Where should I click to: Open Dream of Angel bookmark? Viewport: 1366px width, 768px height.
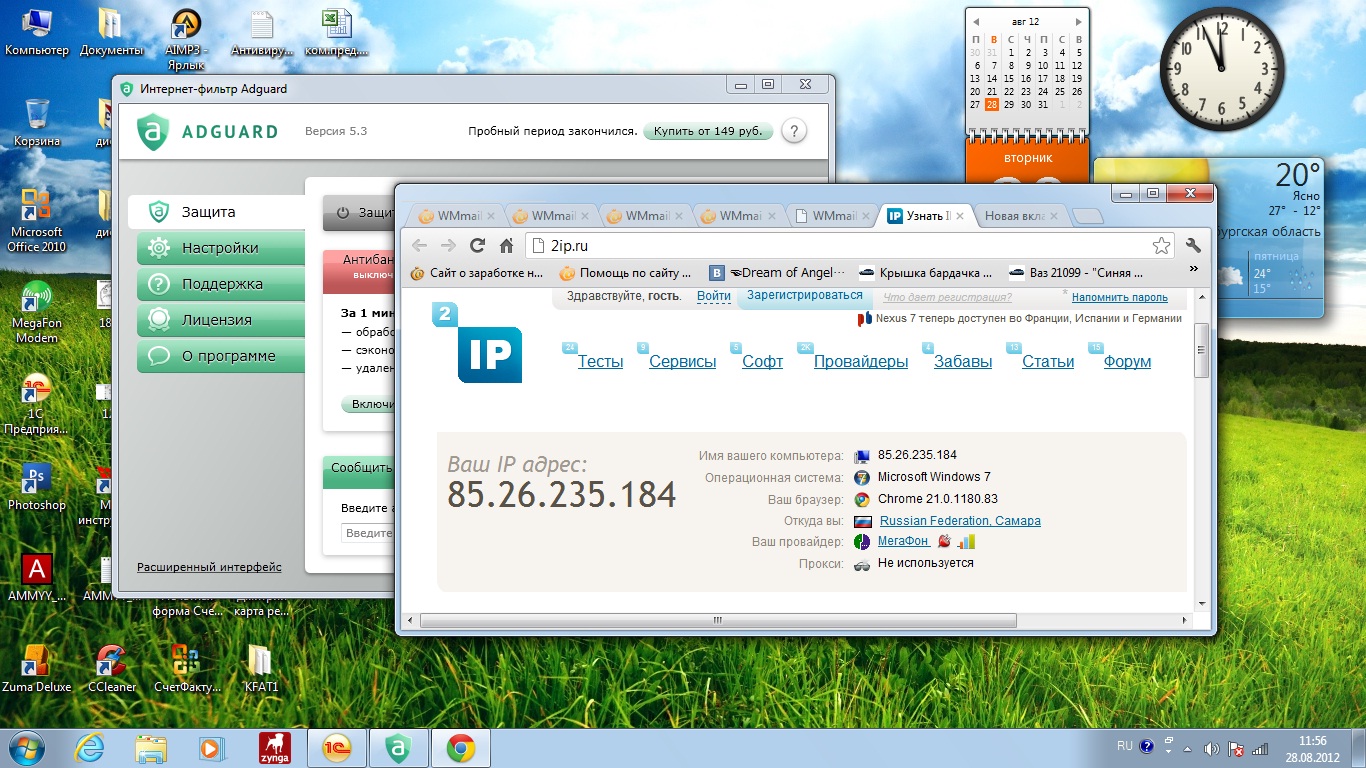point(778,272)
